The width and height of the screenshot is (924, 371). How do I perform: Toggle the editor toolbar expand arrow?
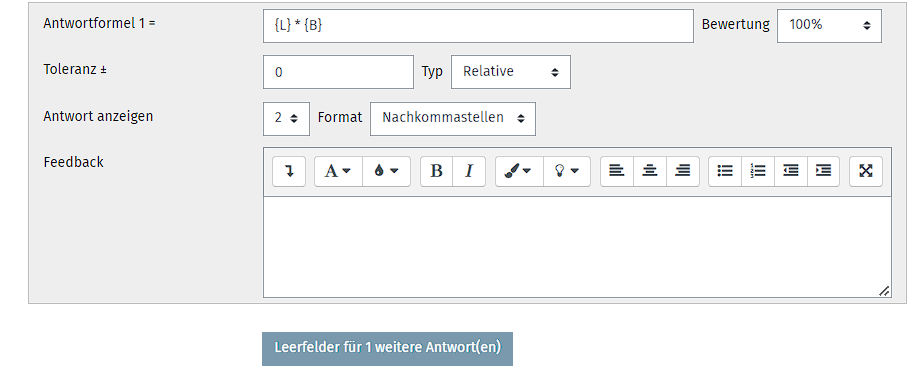[289, 171]
